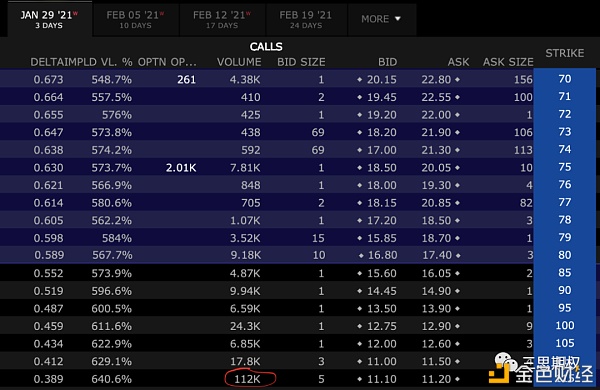Image resolution: width=600 pixels, height=390 pixels.
Task: Click the ask diamond next to 16.05
Action: click(x=457, y=273)
